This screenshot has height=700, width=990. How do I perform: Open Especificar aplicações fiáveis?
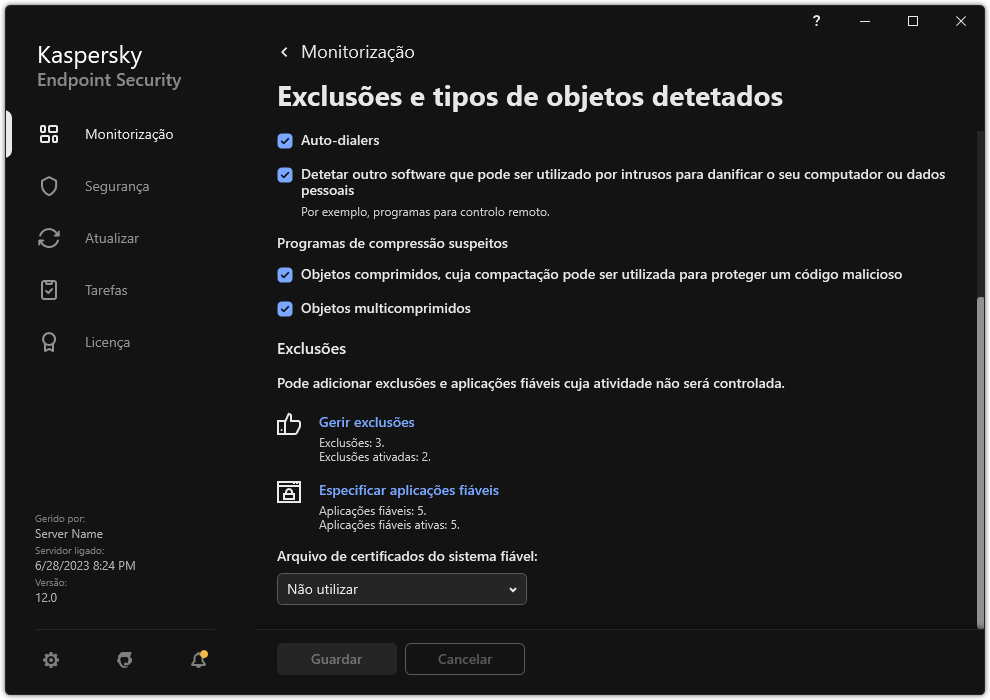coord(408,492)
